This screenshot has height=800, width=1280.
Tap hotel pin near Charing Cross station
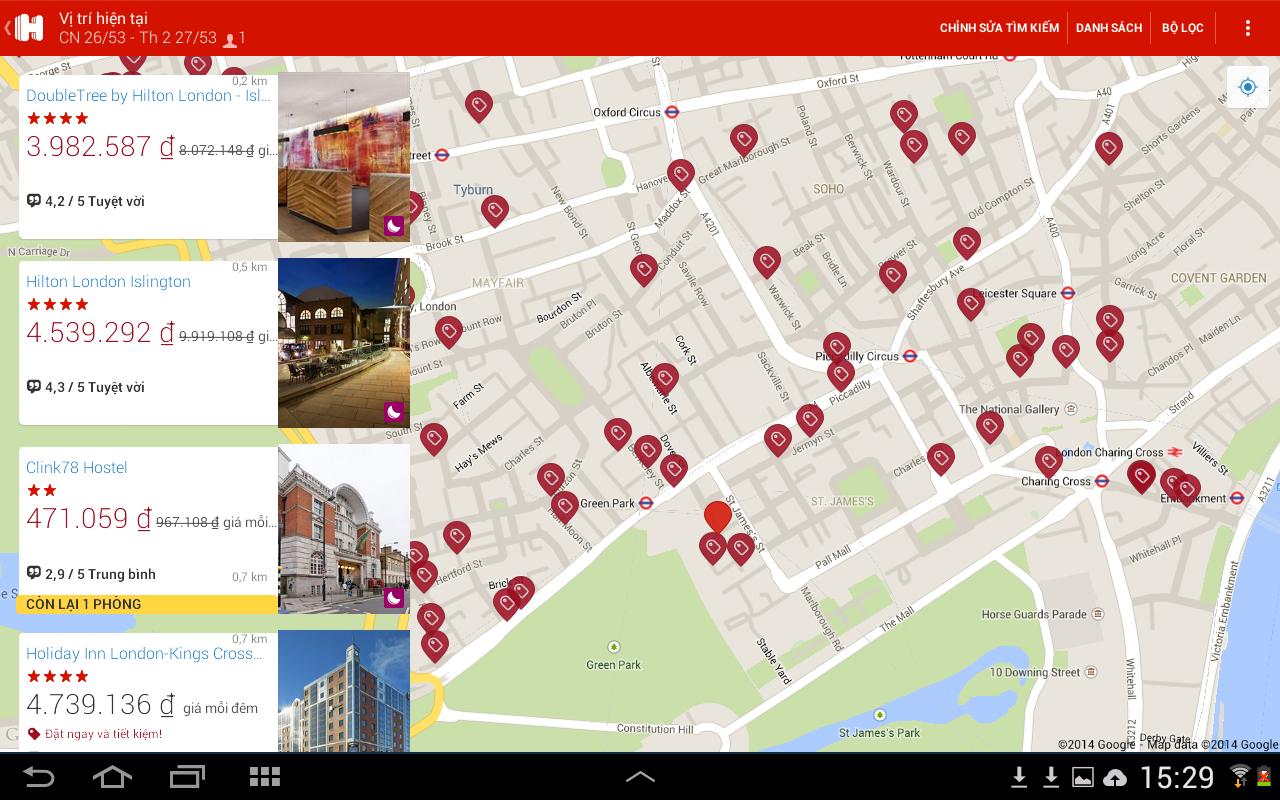[1049, 462]
